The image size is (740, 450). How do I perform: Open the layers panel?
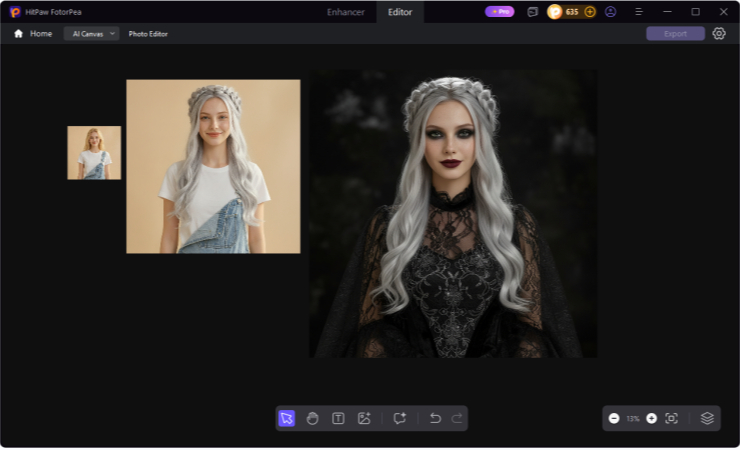point(707,418)
